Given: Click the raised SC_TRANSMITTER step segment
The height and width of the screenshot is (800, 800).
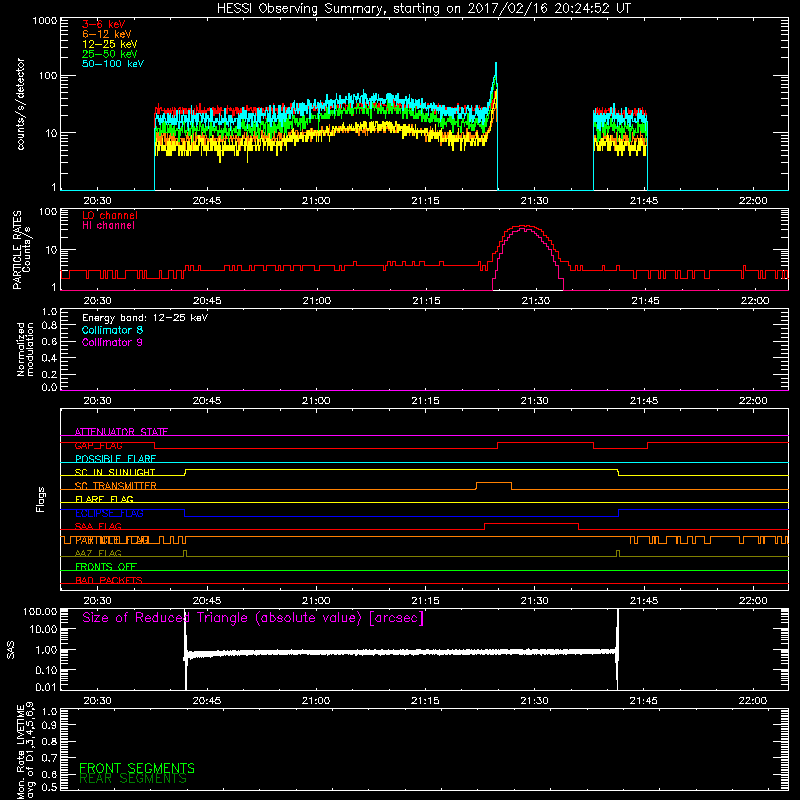Looking at the screenshot, I should point(493,483).
